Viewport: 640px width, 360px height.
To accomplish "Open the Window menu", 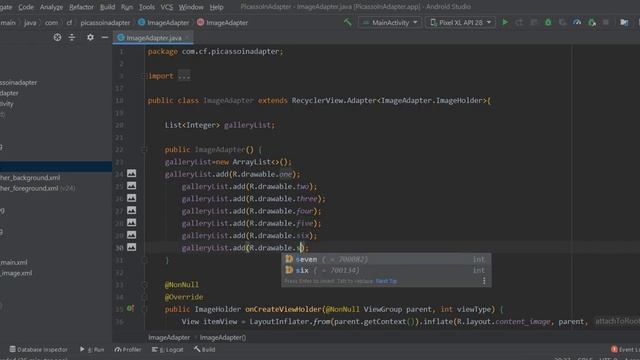I will coord(191,7).
